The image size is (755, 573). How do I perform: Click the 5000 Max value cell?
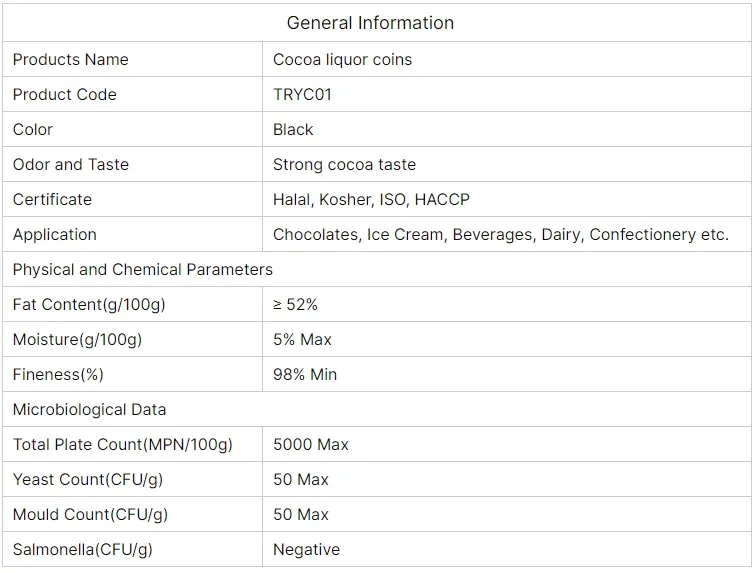pos(311,445)
